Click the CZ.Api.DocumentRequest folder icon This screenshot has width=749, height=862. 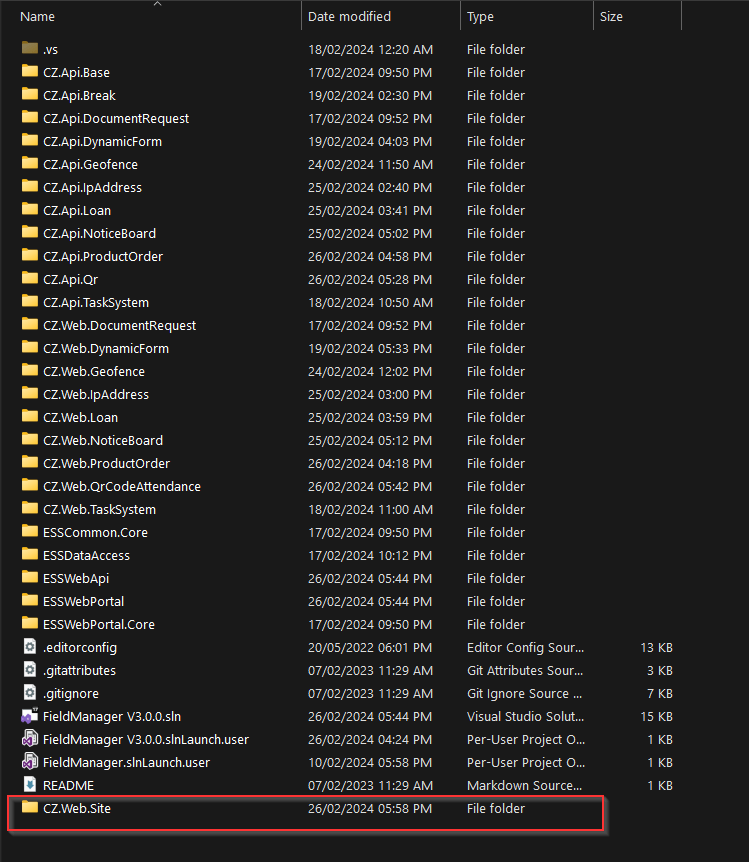point(30,118)
